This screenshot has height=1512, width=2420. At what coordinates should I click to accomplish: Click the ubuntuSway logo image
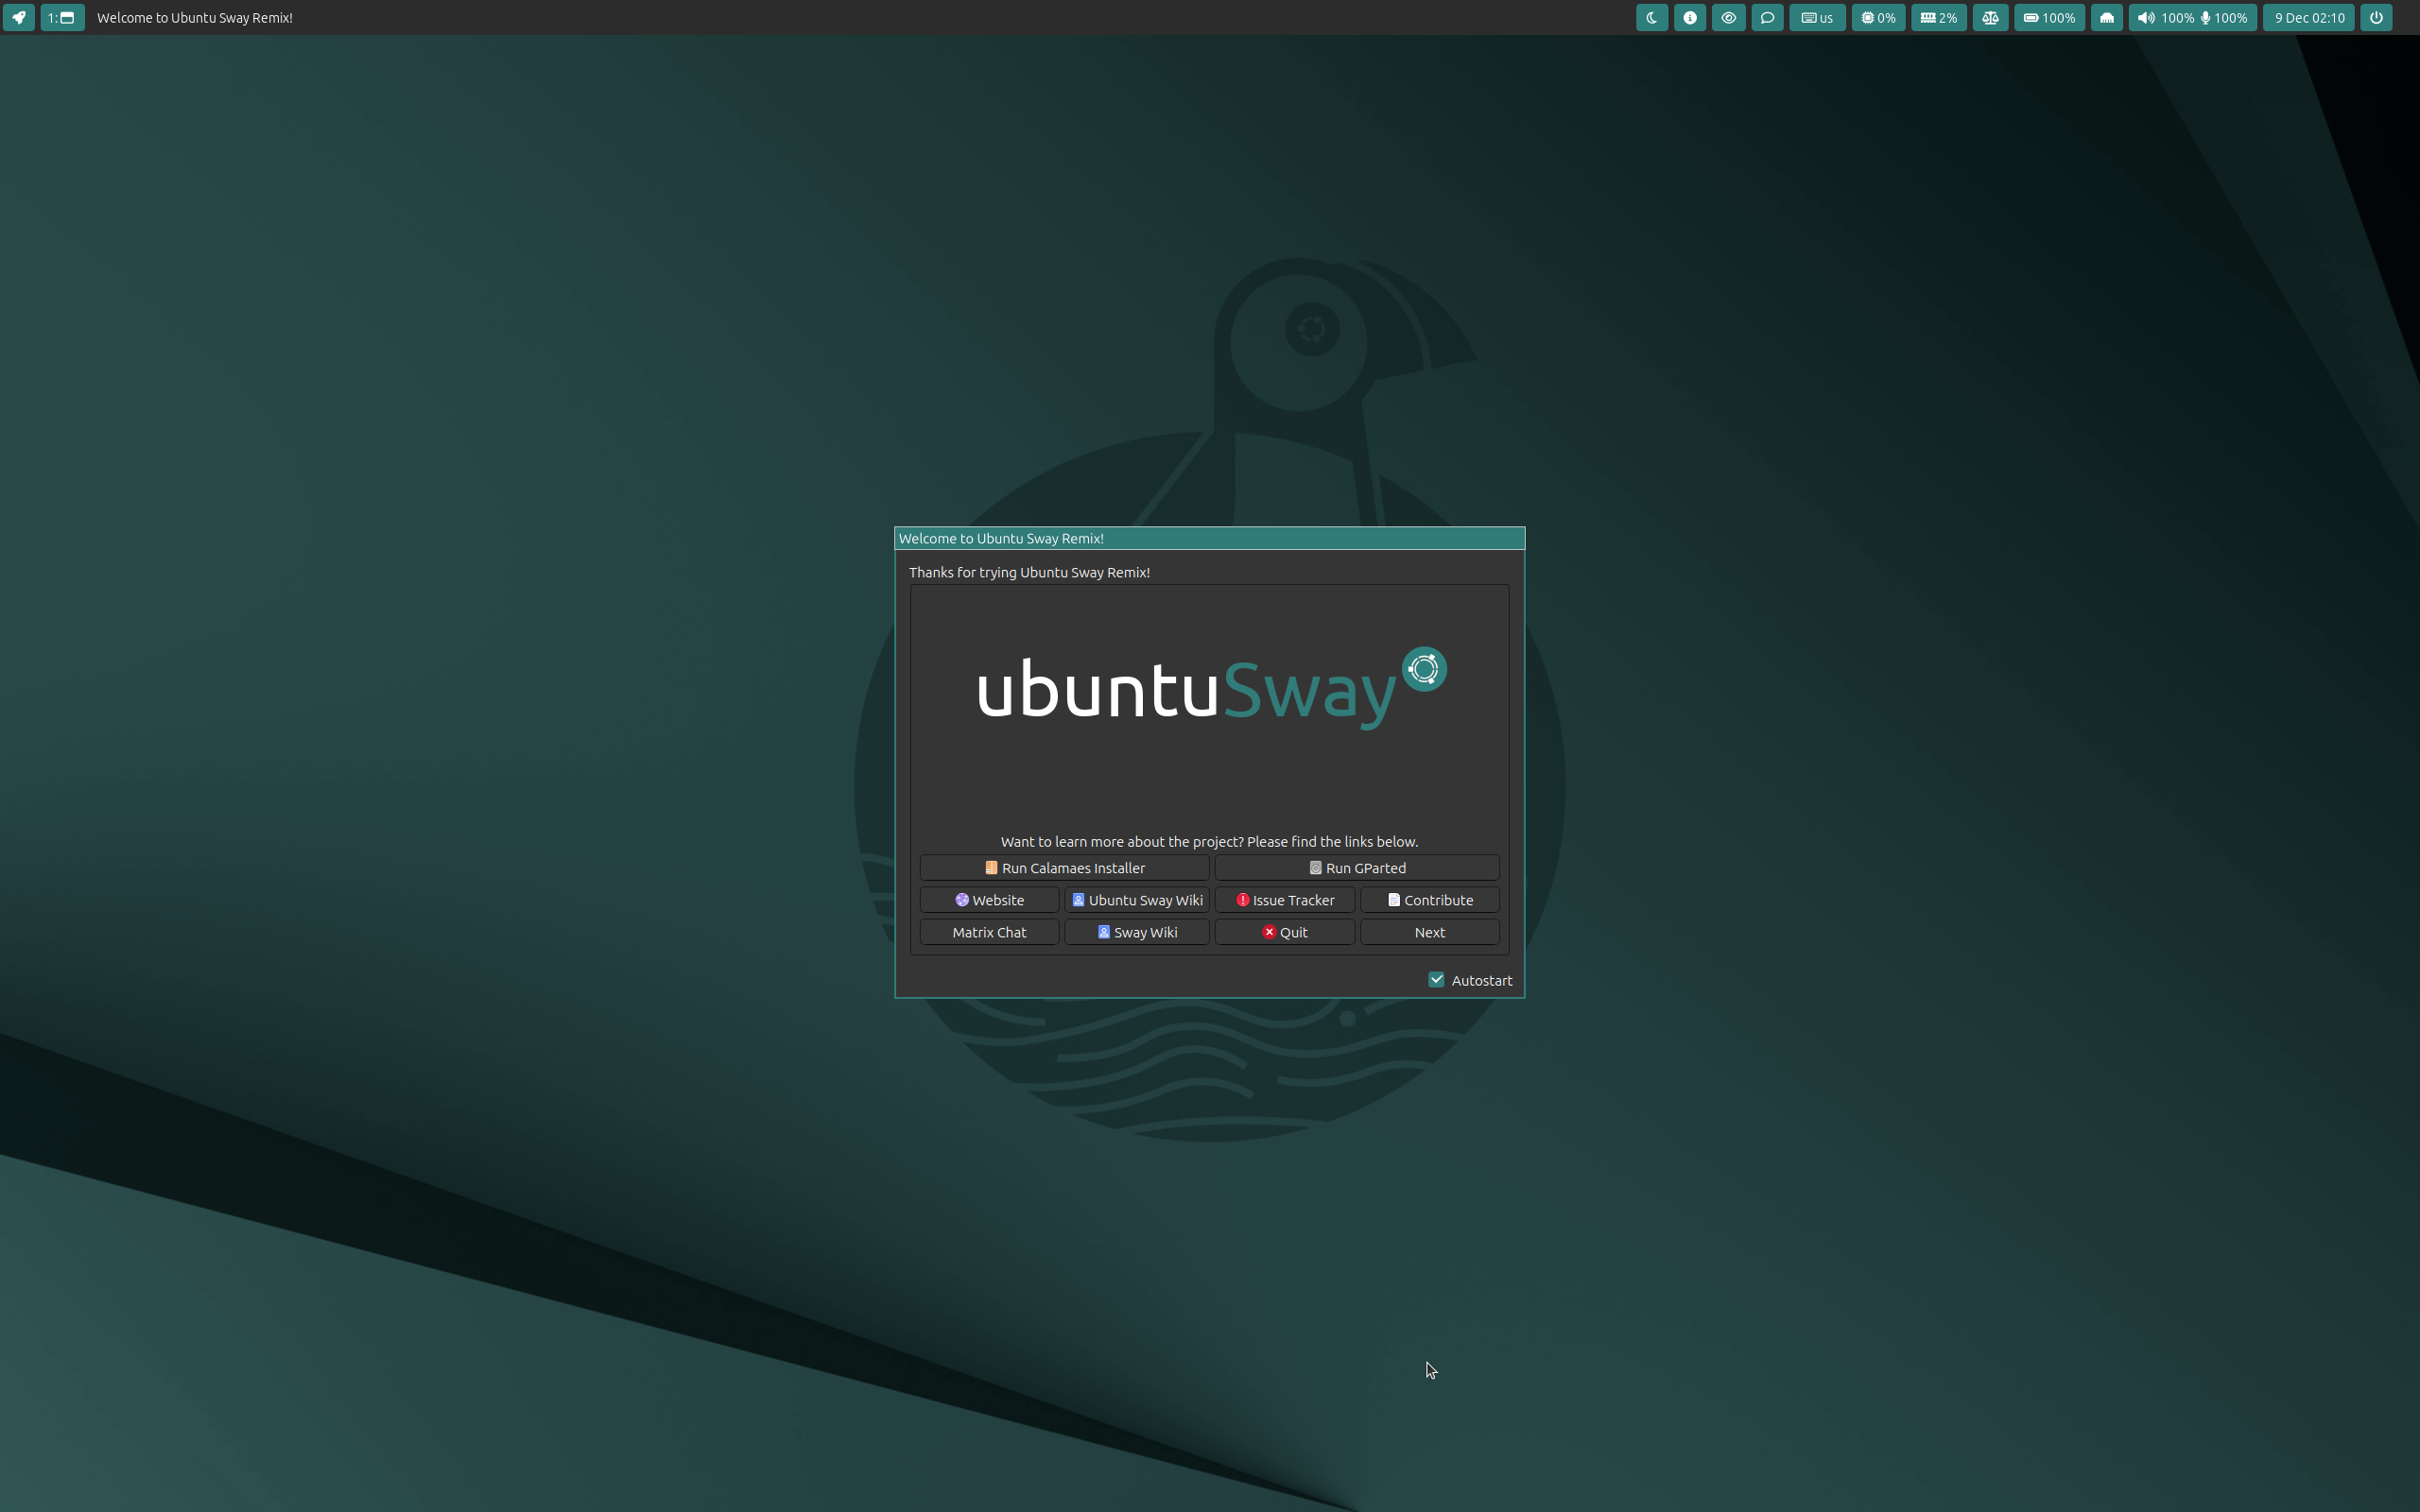tap(1211, 688)
